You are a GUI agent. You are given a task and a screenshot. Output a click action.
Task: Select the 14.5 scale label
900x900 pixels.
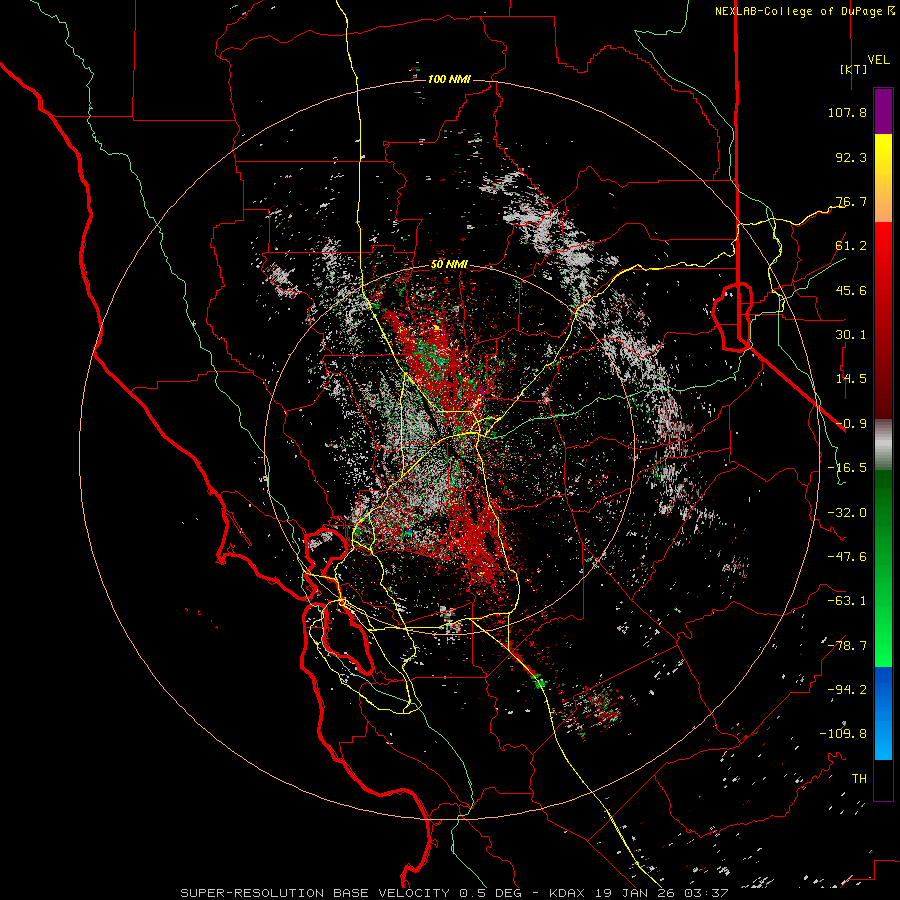(x=851, y=379)
